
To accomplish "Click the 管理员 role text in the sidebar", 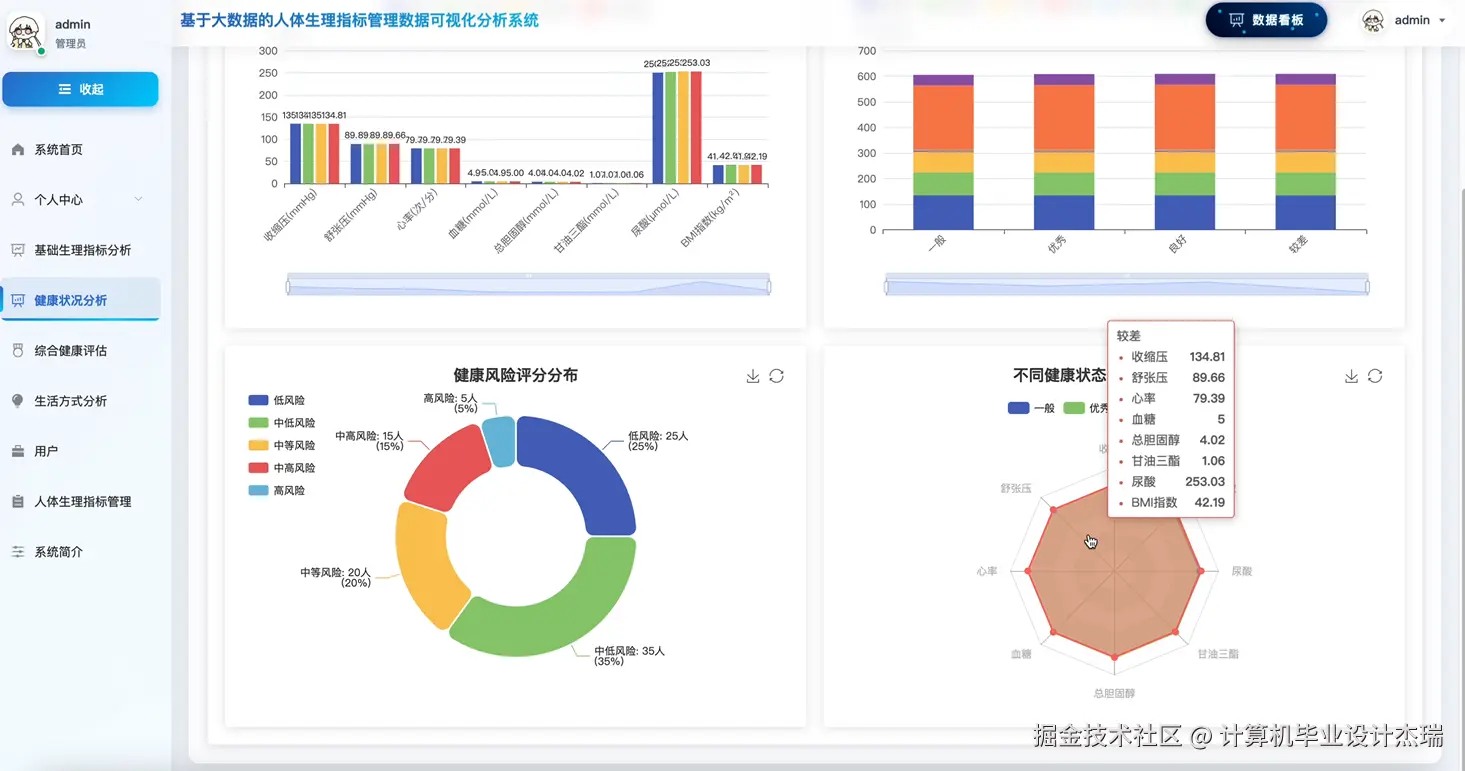I will [x=70, y=44].
